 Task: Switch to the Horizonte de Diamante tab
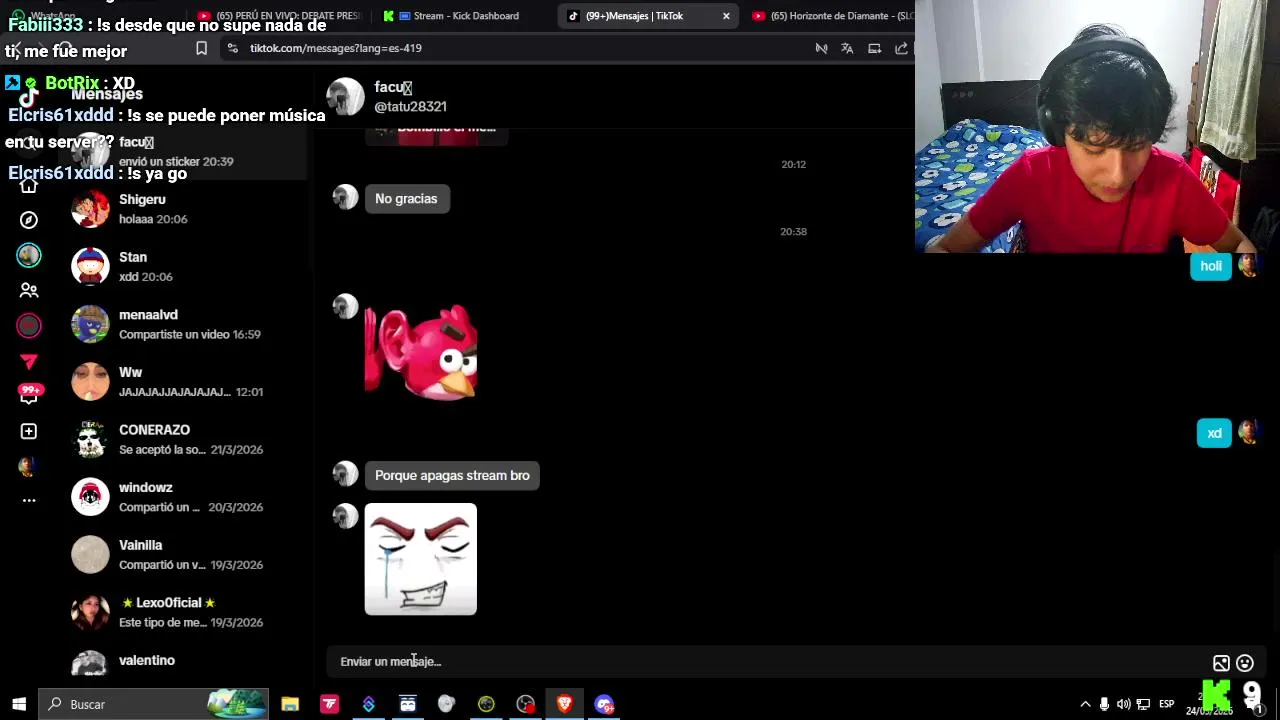[x=832, y=16]
